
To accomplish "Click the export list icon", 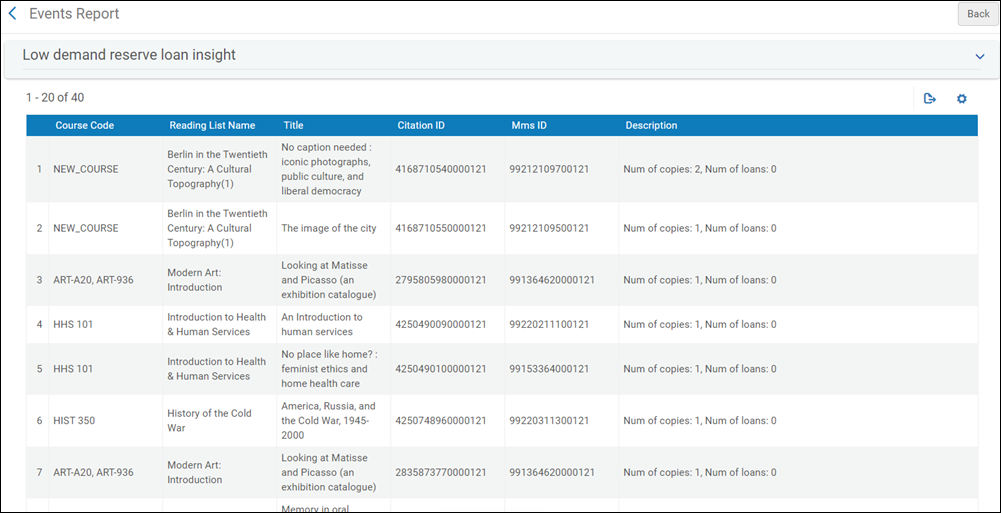I will 930,98.
